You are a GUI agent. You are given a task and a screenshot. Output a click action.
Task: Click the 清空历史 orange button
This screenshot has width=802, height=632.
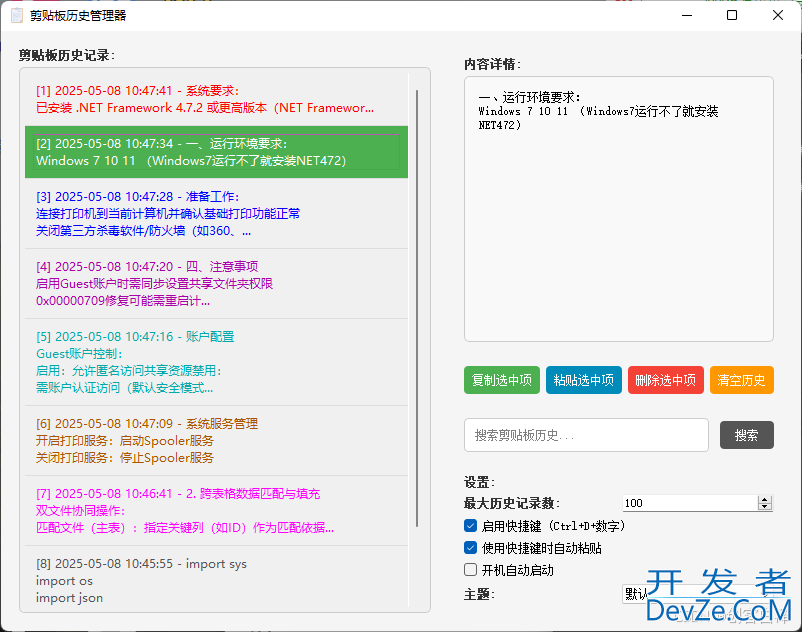point(742,380)
